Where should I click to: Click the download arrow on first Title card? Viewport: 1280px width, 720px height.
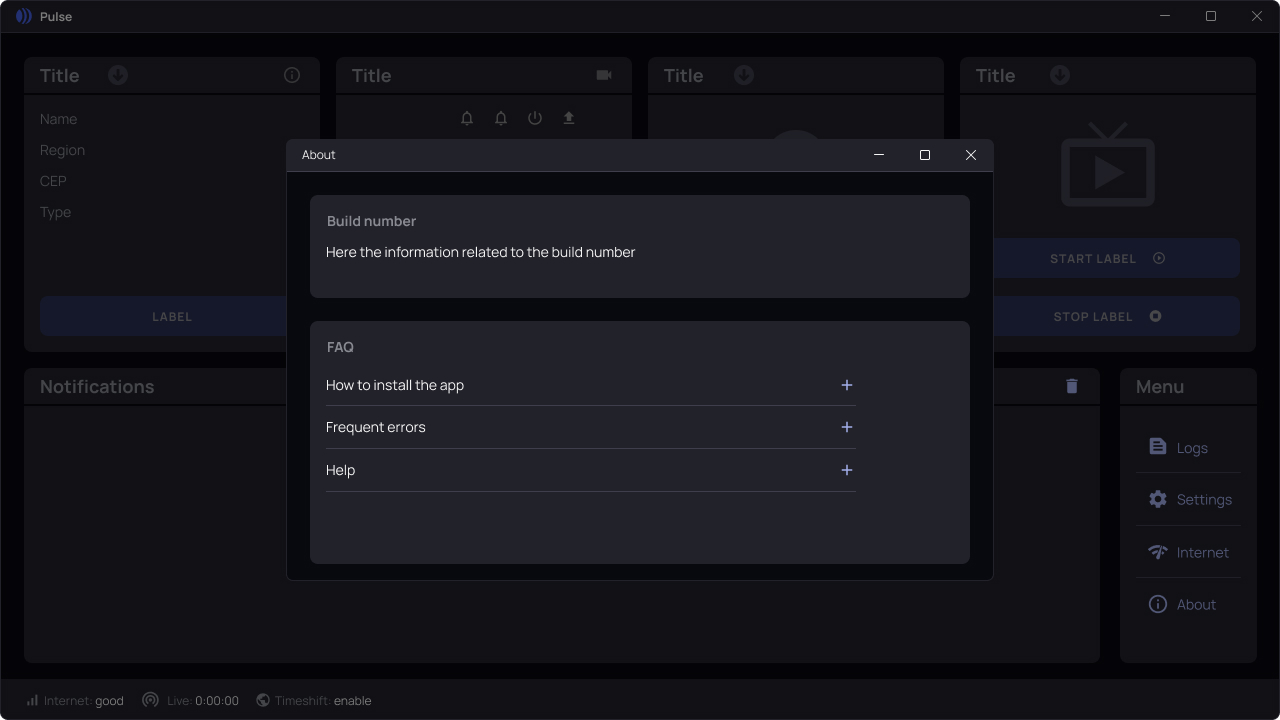118,75
